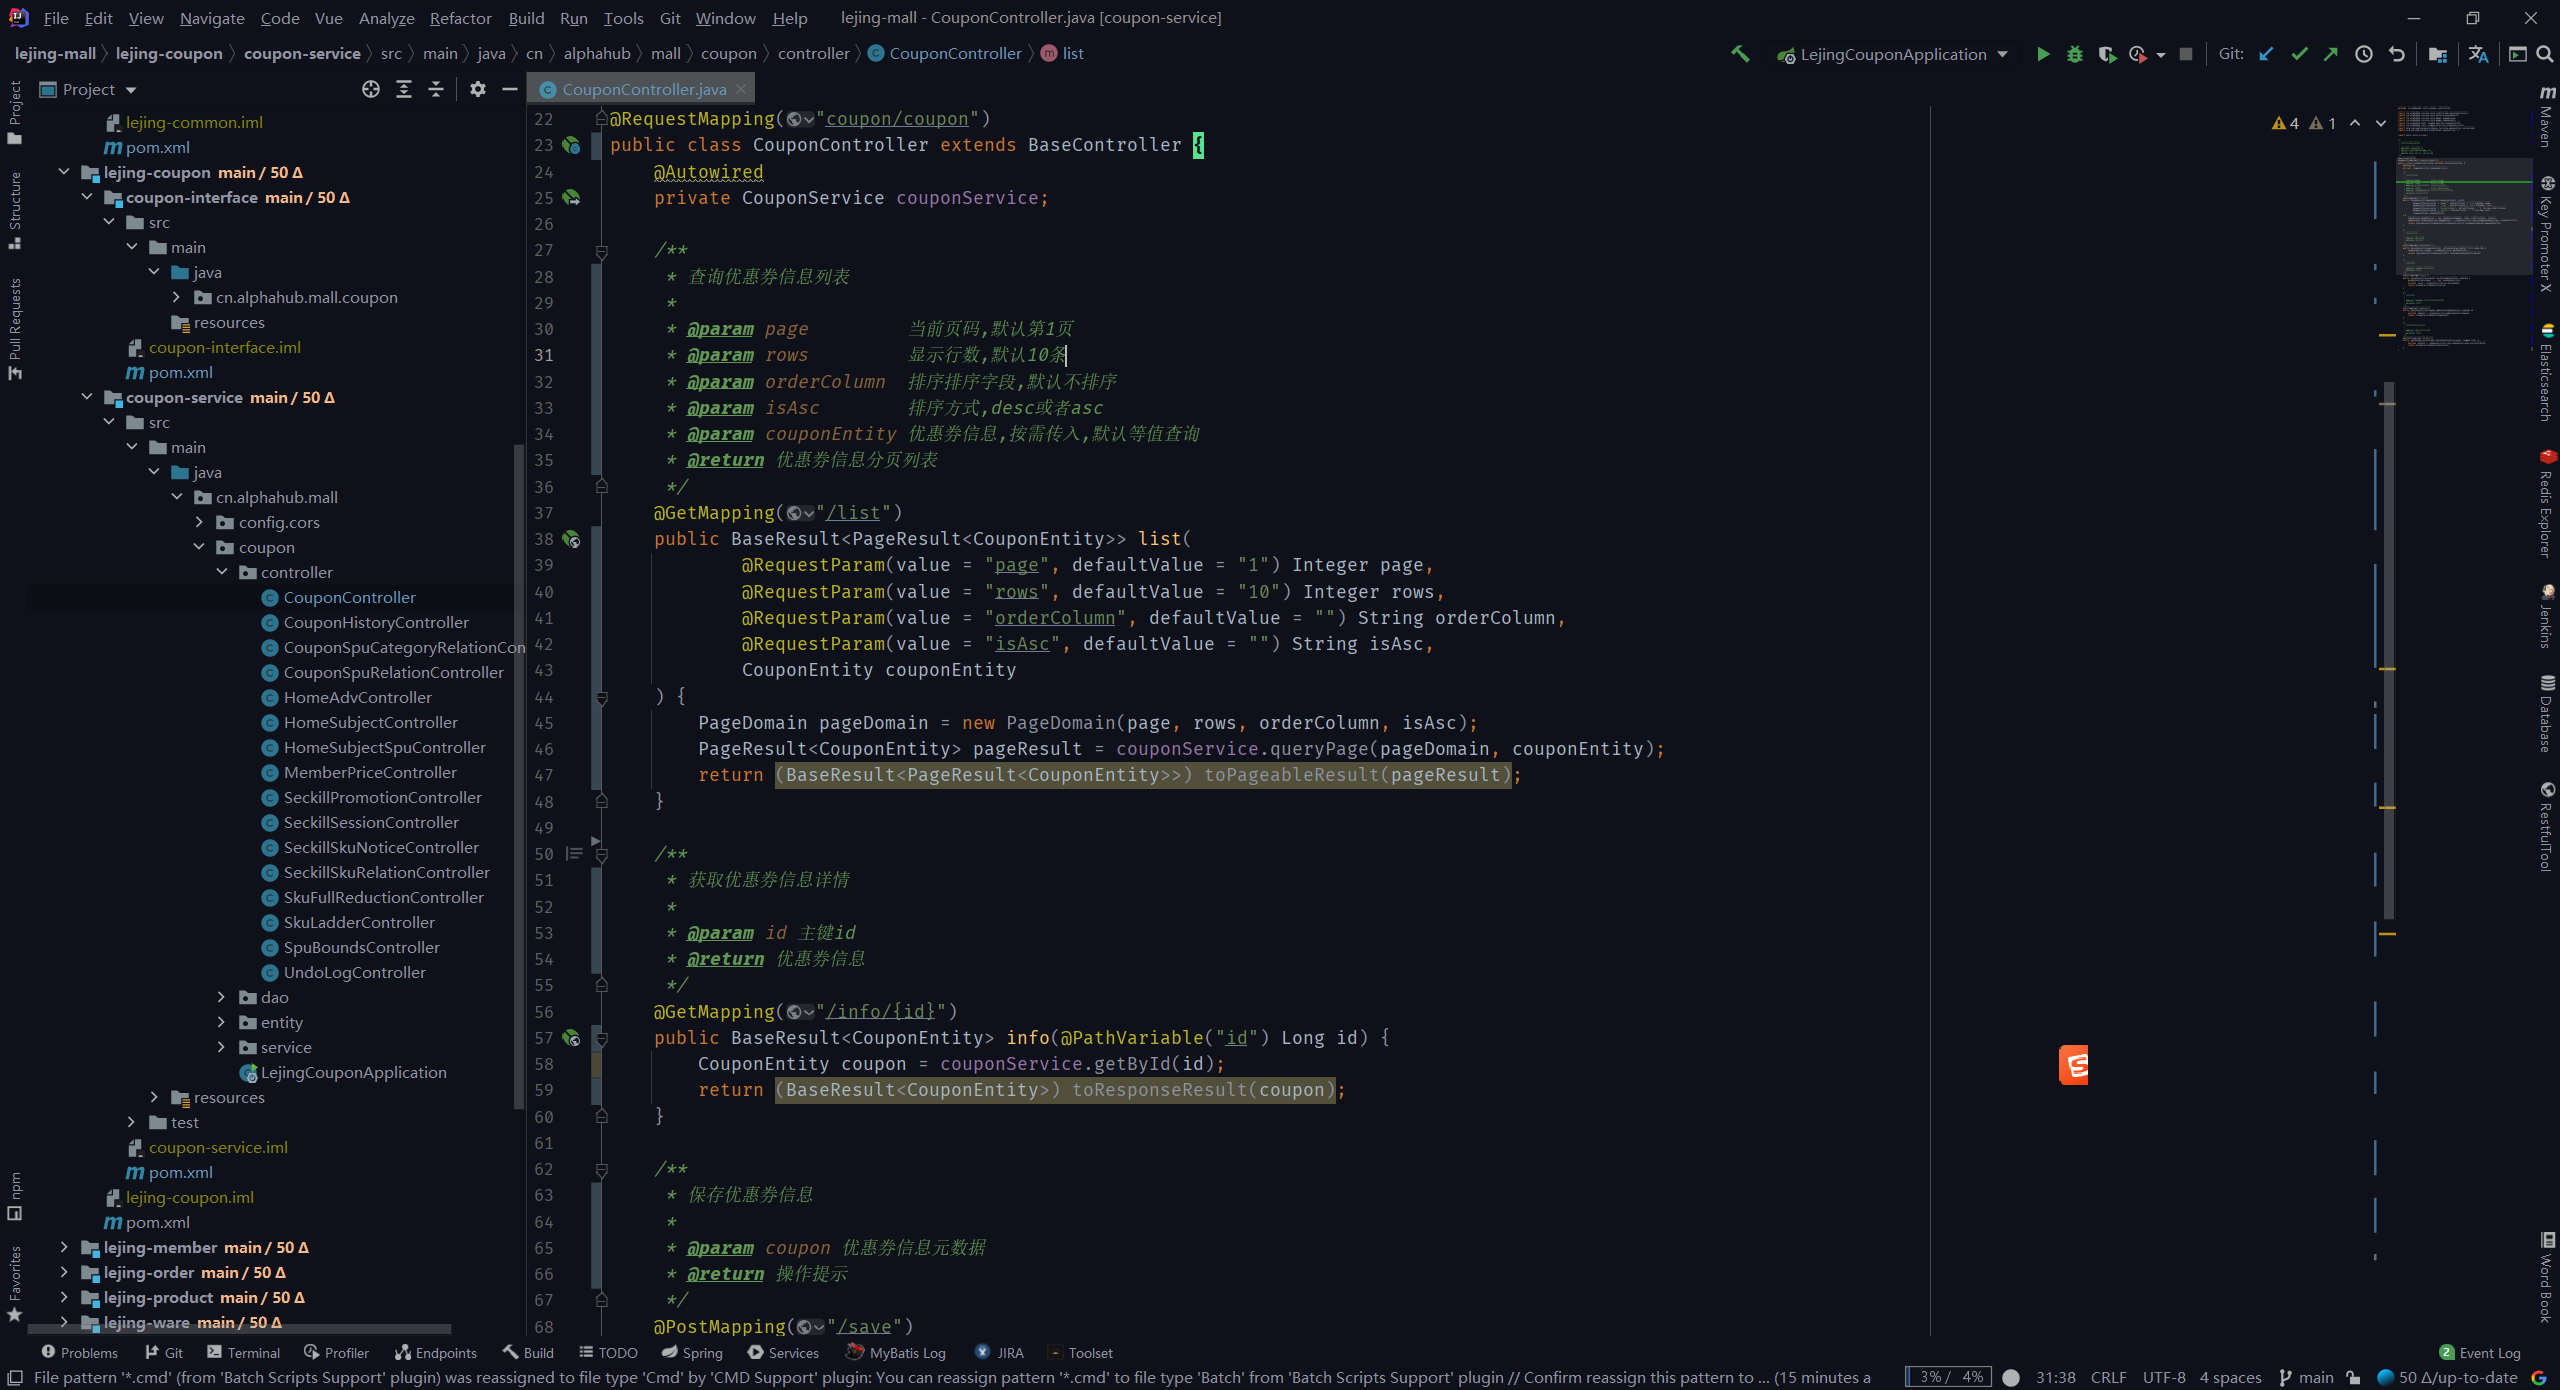Open Search Everywhere magnifier icon
Viewport: 2560px width, 1390px height.
coord(2545,54)
